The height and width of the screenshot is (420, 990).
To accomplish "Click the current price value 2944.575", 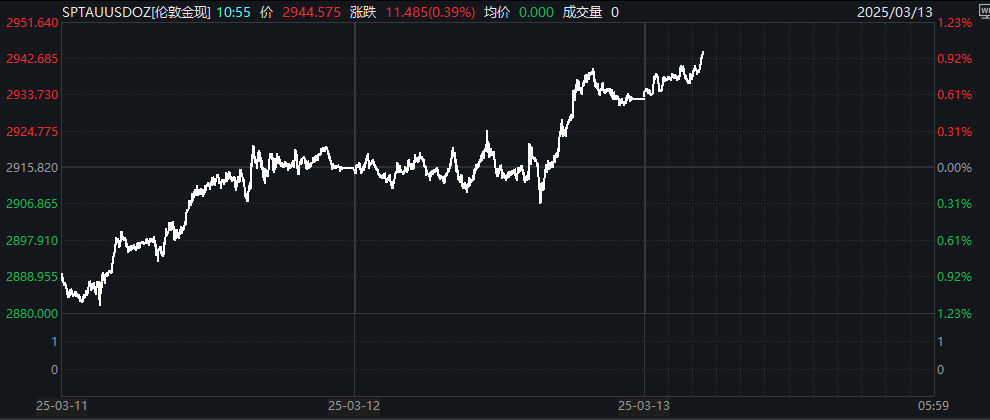I will click(x=311, y=12).
